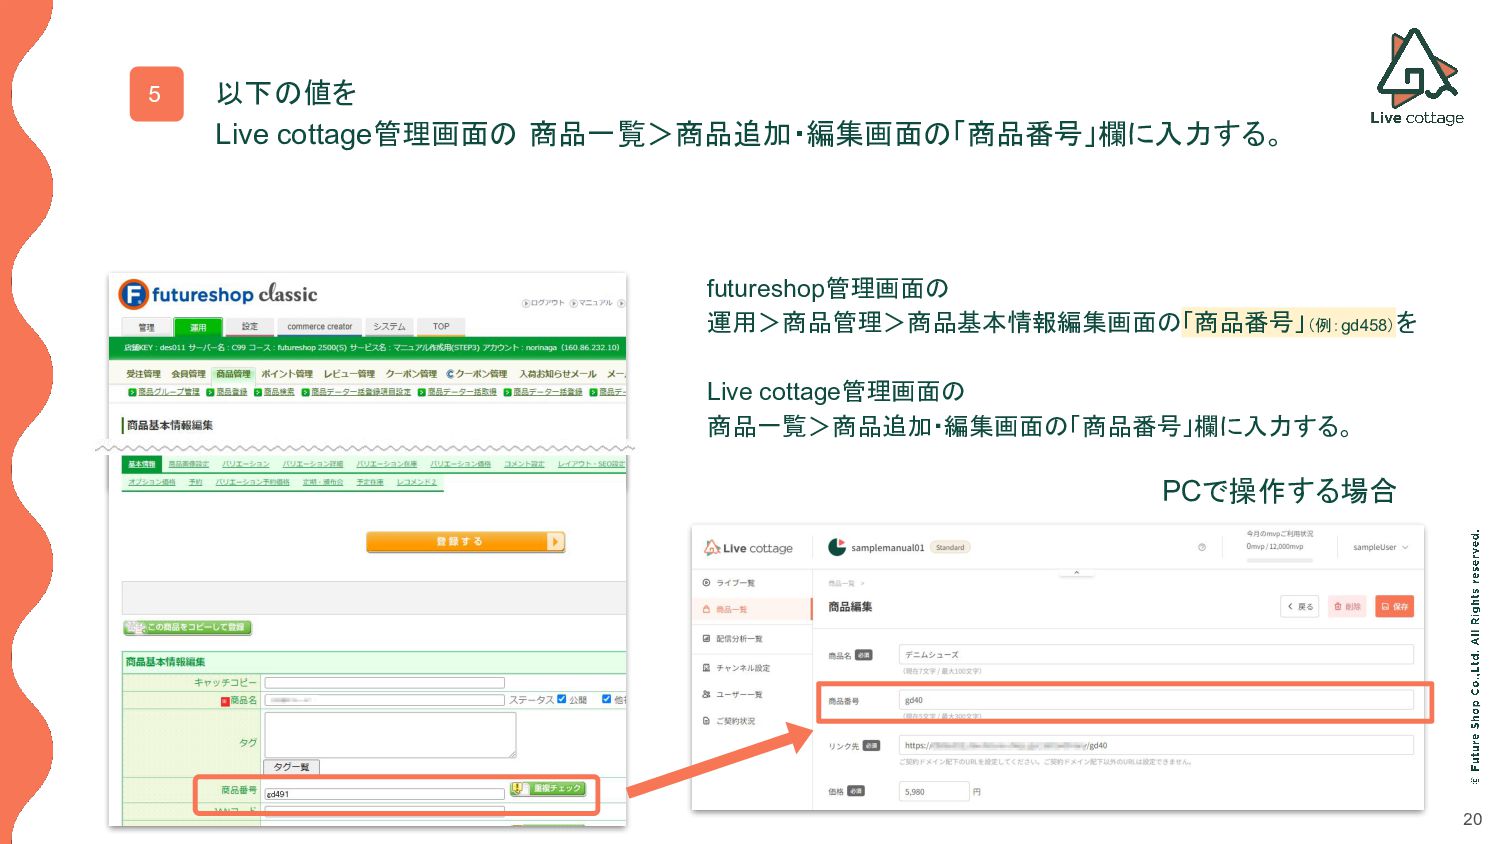The image size is (1500, 844).
Task: Open the レコメンド2 sub-tab
Action: [416, 482]
